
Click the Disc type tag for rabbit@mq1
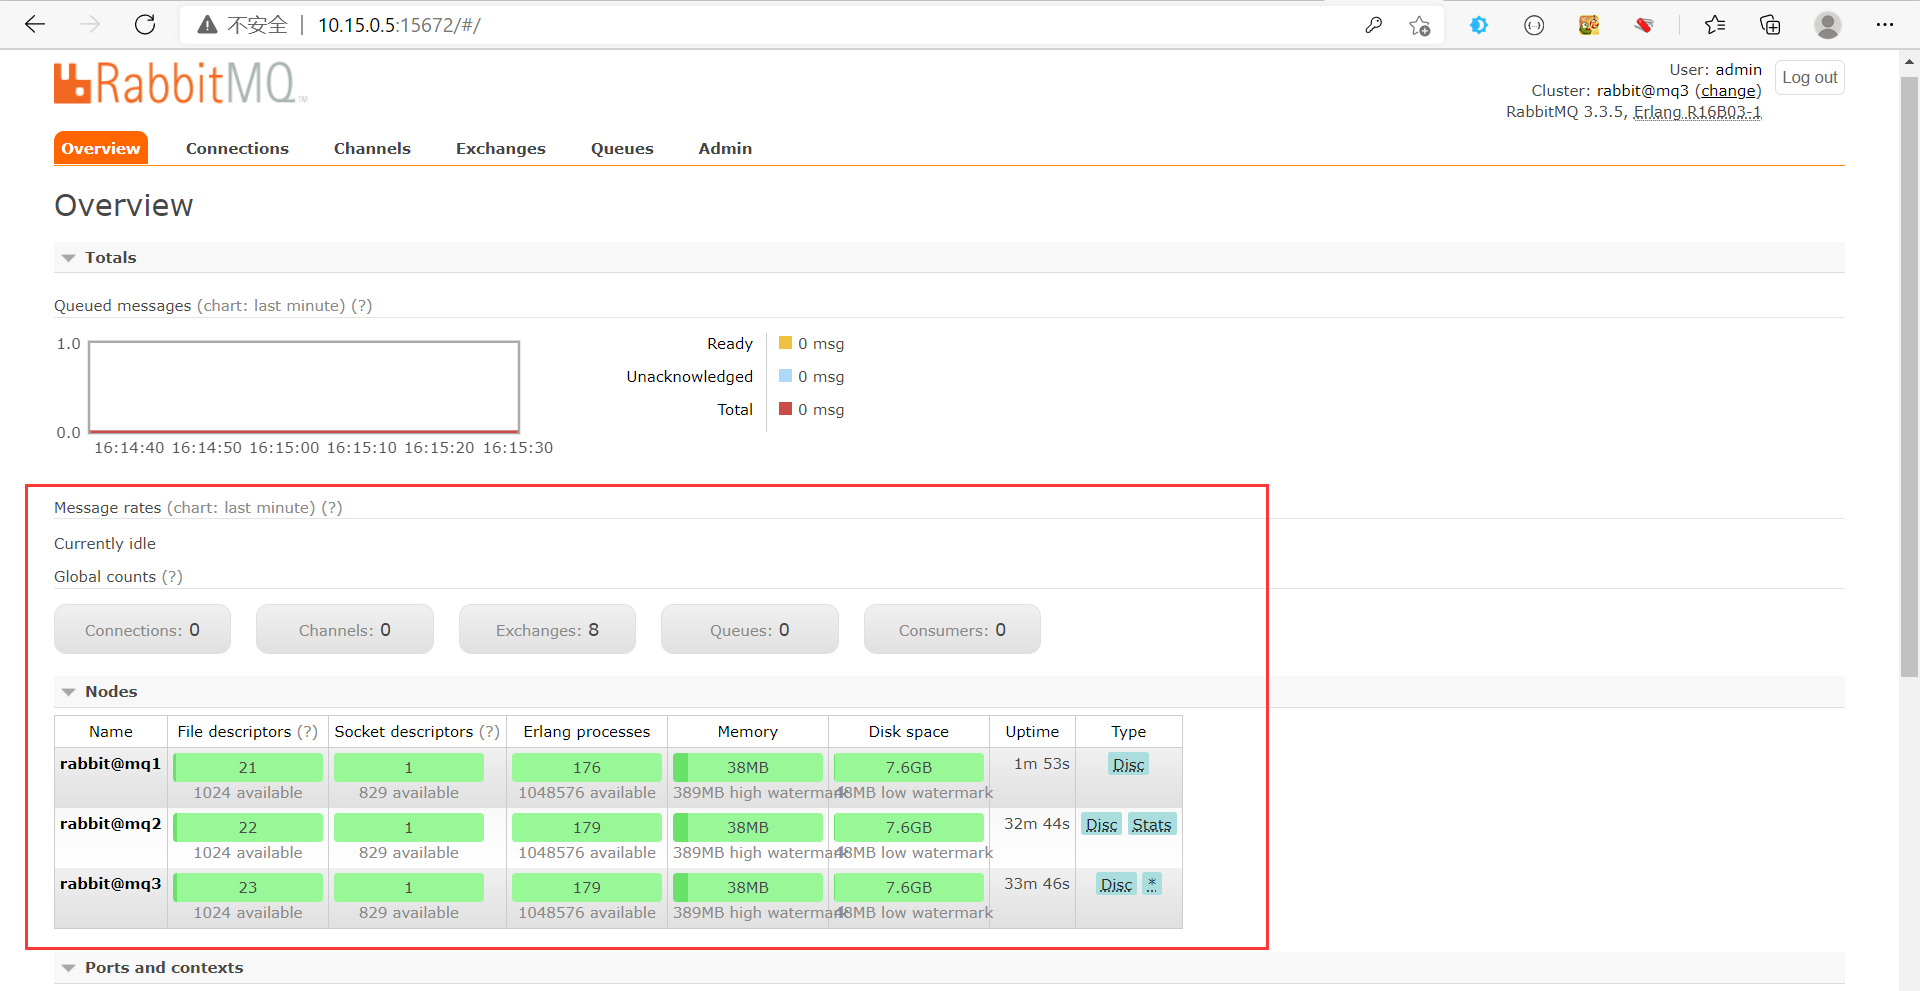[x=1128, y=765]
